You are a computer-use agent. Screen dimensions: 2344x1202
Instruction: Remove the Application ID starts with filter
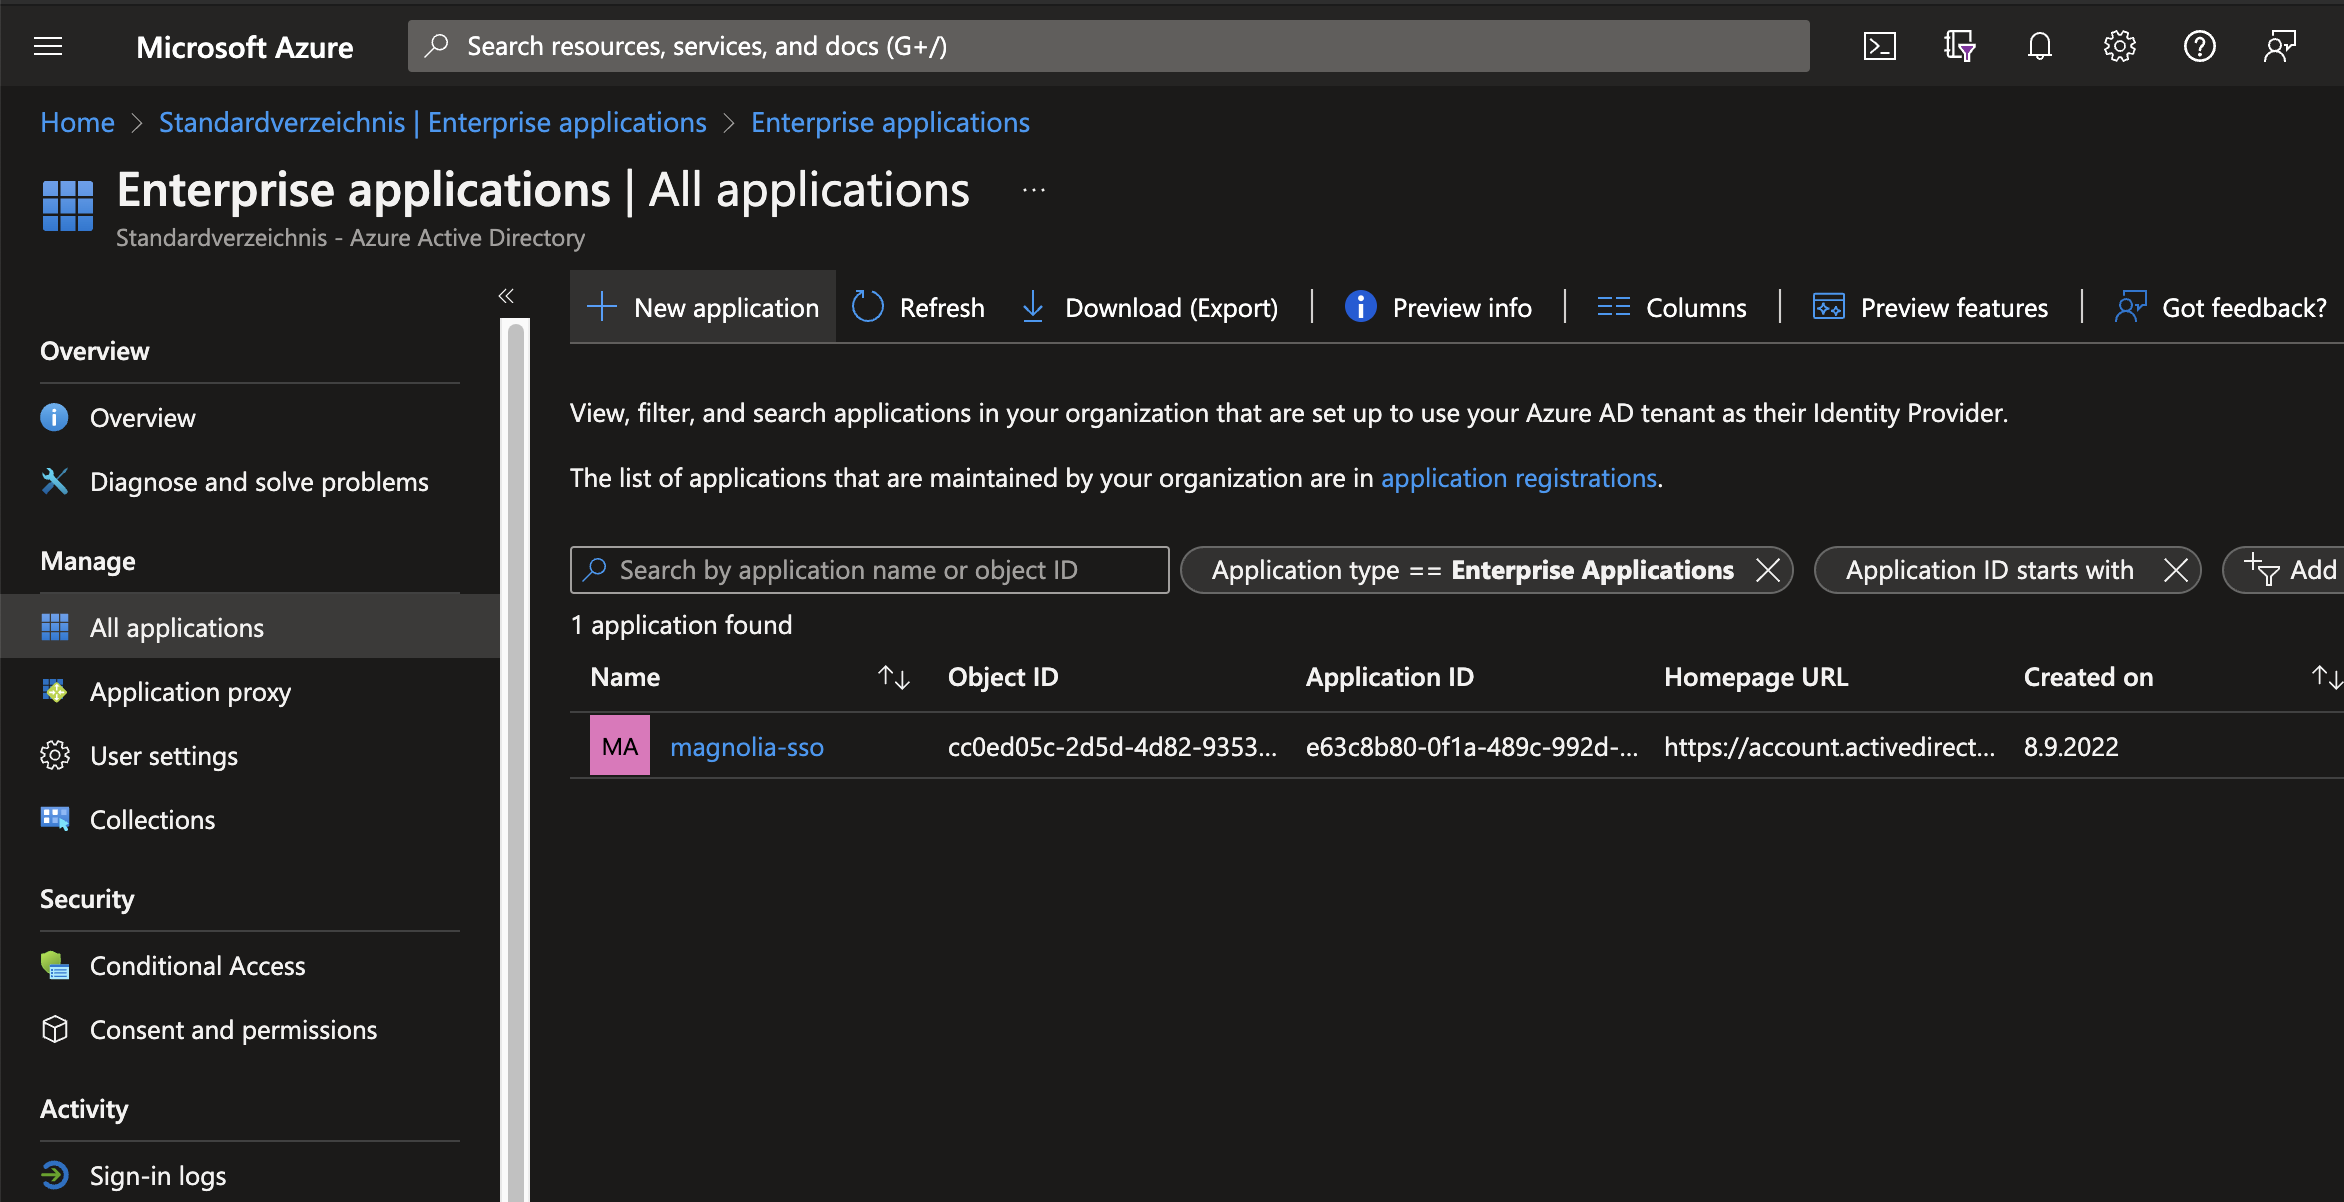click(2176, 570)
